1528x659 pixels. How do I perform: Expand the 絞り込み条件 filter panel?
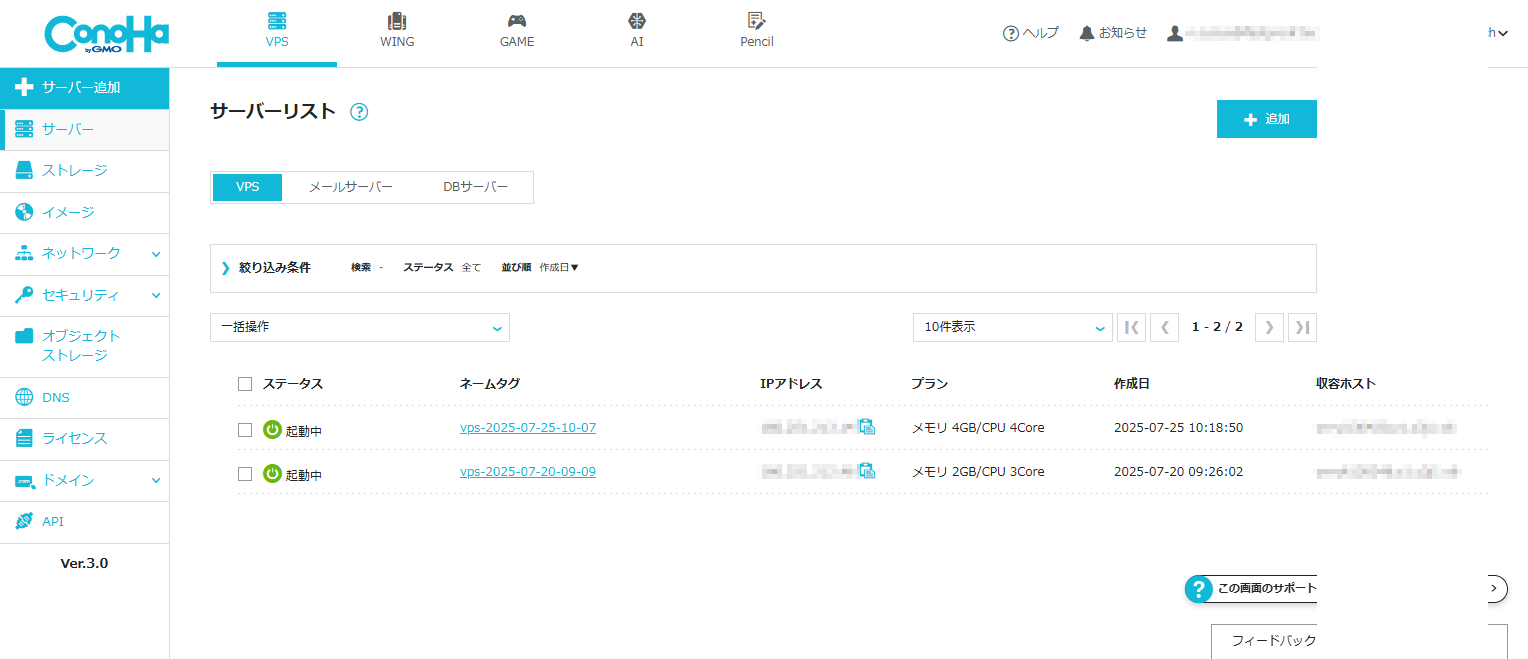click(x=266, y=268)
